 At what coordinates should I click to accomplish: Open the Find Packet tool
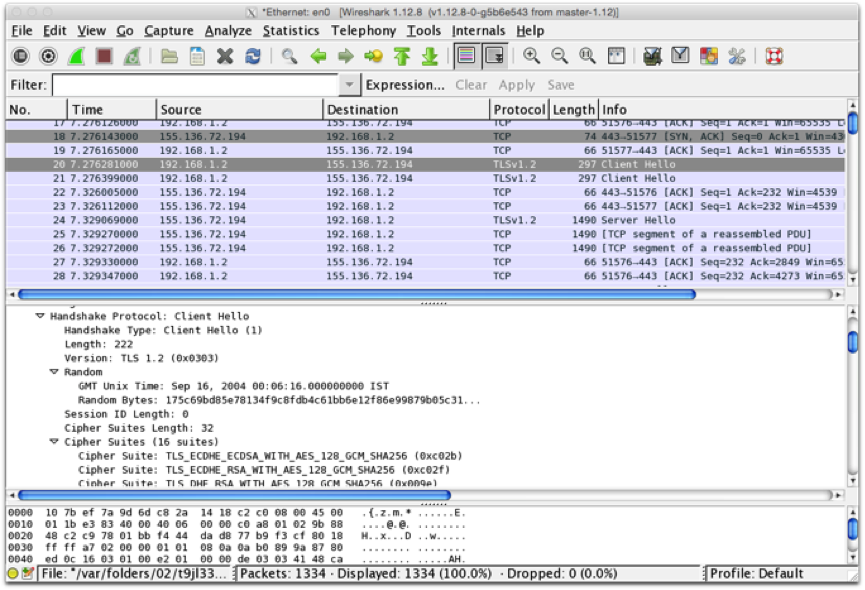pyautogui.click(x=290, y=55)
